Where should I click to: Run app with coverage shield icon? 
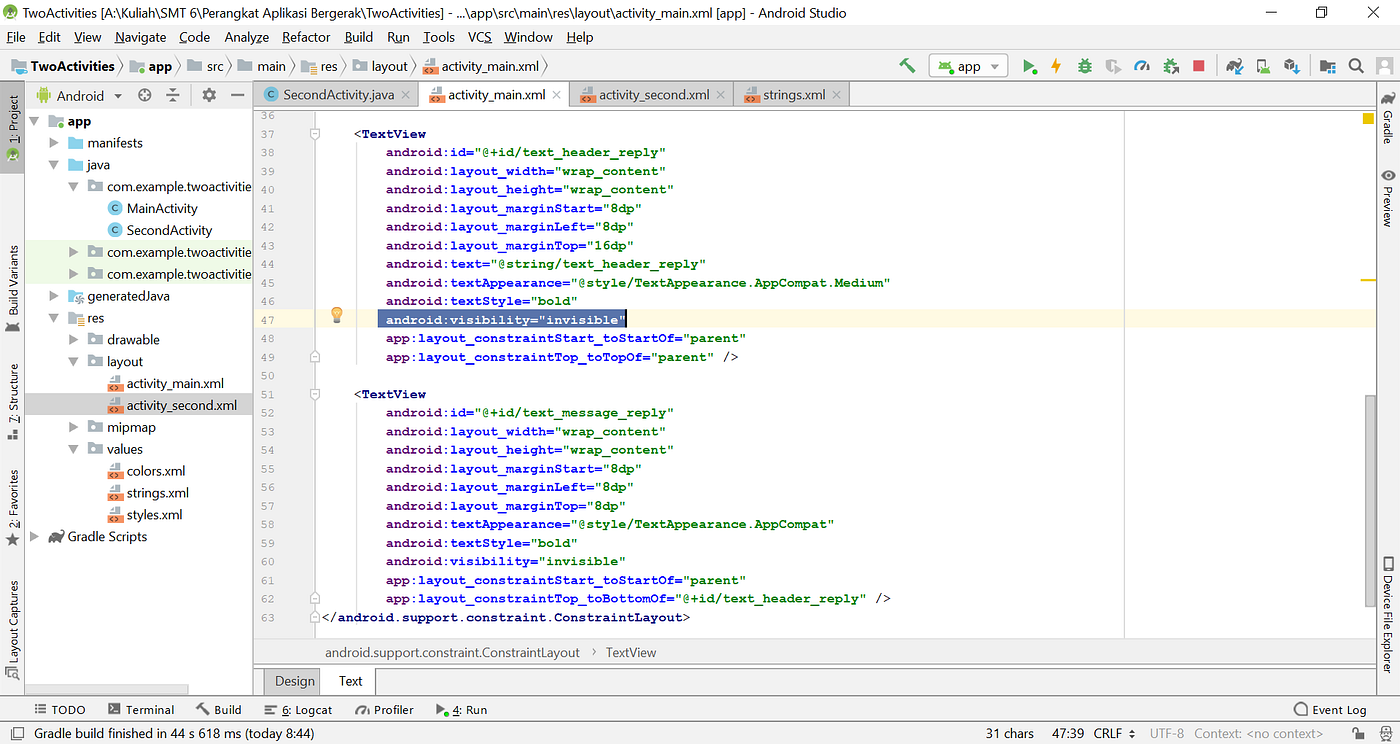point(1113,66)
